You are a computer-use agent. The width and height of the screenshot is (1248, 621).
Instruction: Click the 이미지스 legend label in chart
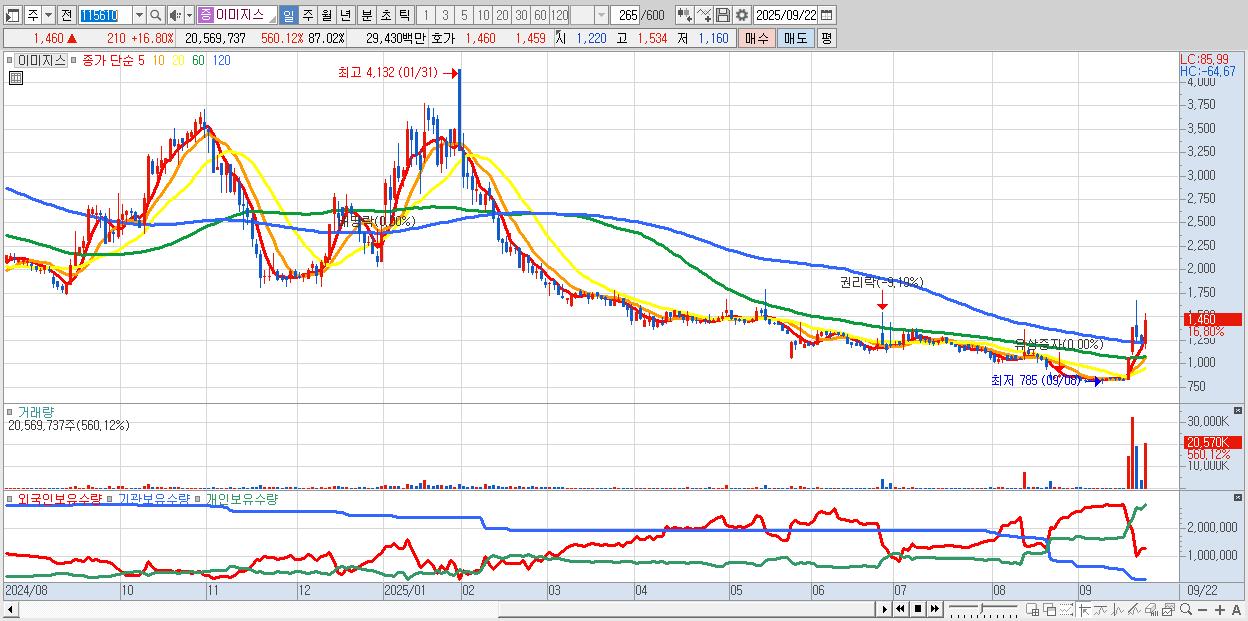(x=42, y=61)
